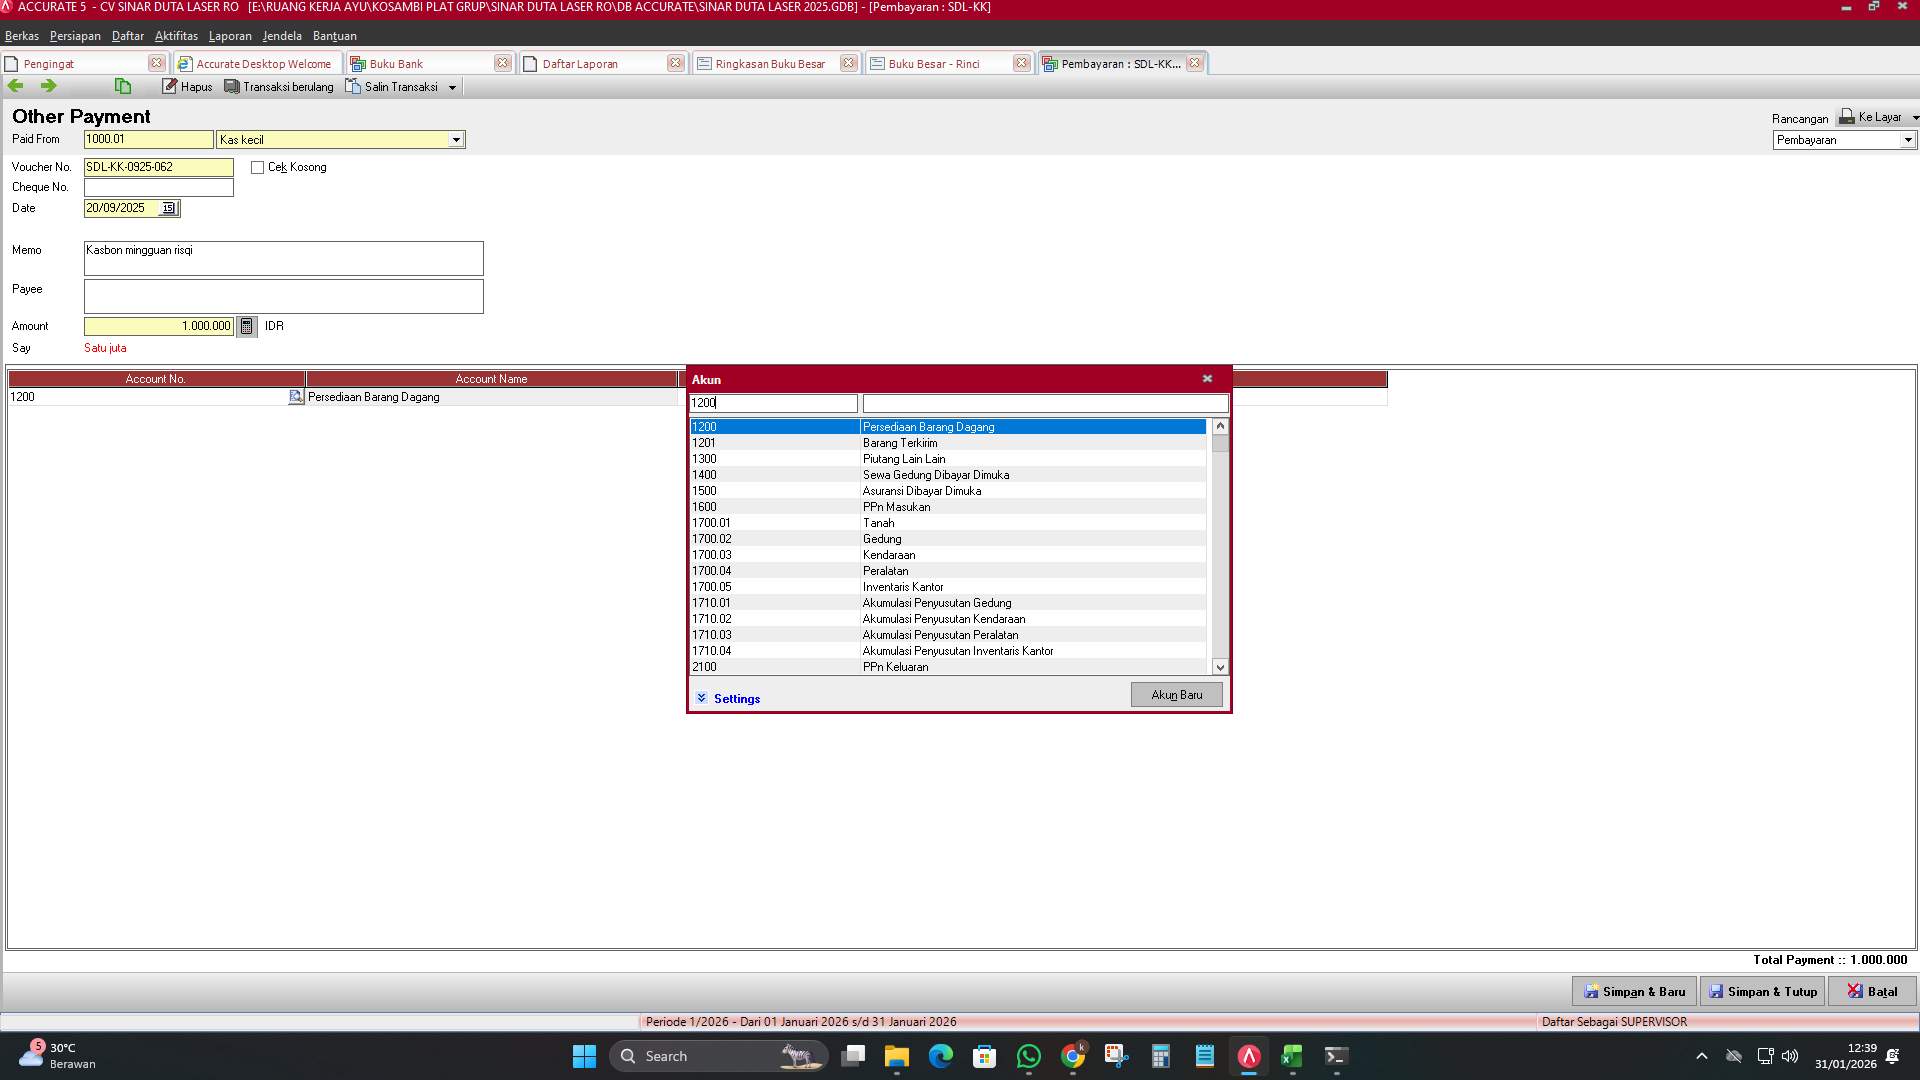This screenshot has width=1920, height=1080.
Task: Click the navigate back arrow icon
Action: tap(15, 86)
